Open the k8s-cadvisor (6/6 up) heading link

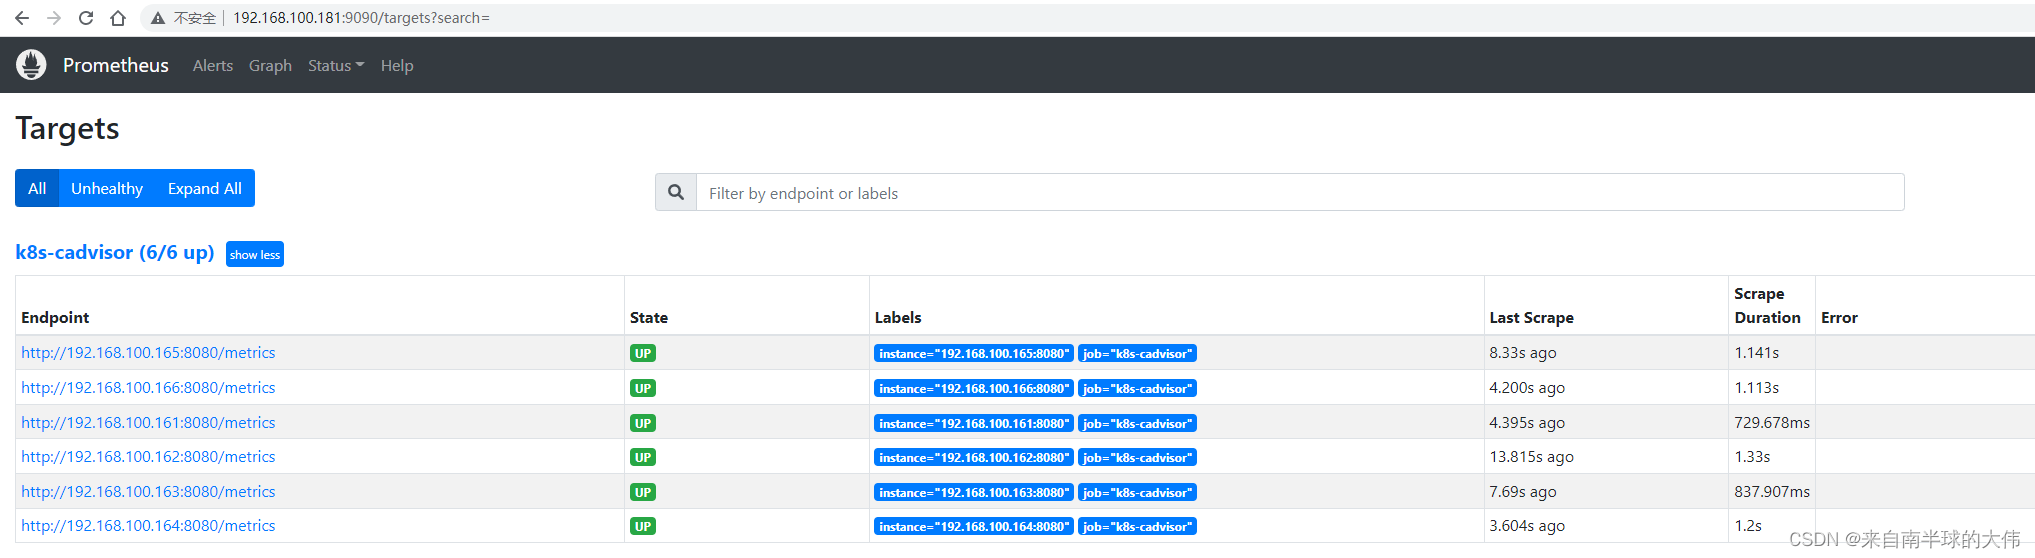pyautogui.click(x=115, y=252)
